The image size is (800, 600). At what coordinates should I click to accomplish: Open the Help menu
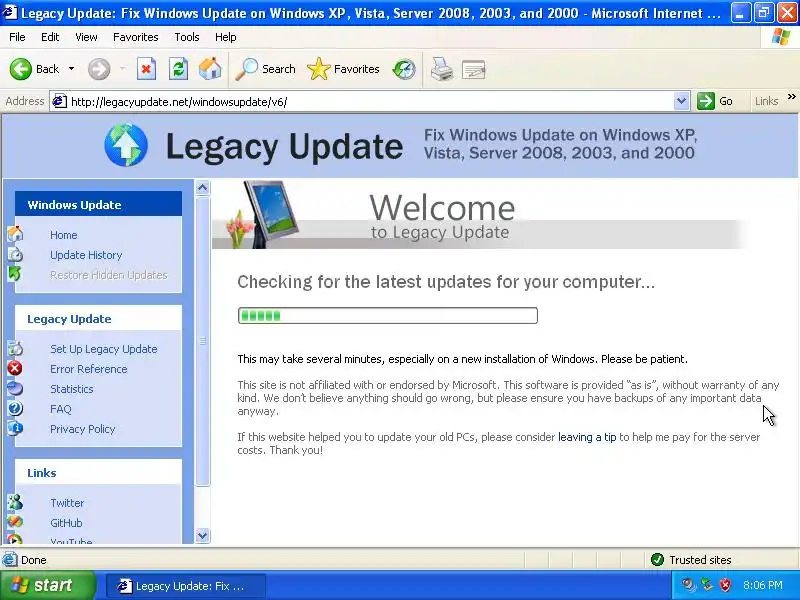point(226,37)
